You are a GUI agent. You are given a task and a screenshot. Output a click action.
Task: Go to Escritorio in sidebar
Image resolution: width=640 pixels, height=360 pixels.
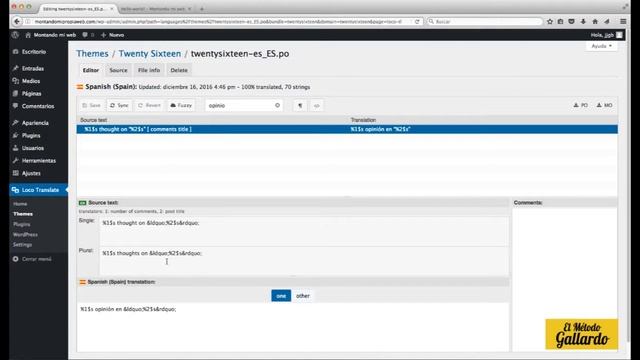(x=34, y=52)
